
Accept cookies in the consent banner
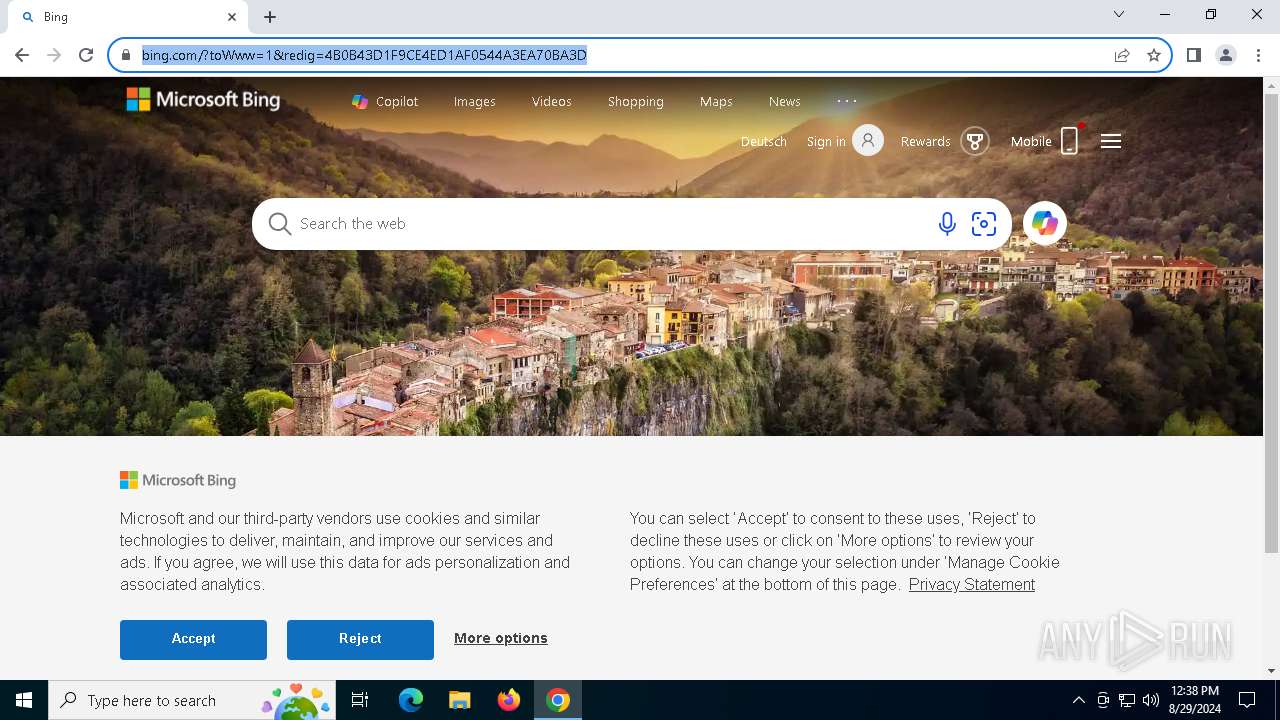coord(193,639)
